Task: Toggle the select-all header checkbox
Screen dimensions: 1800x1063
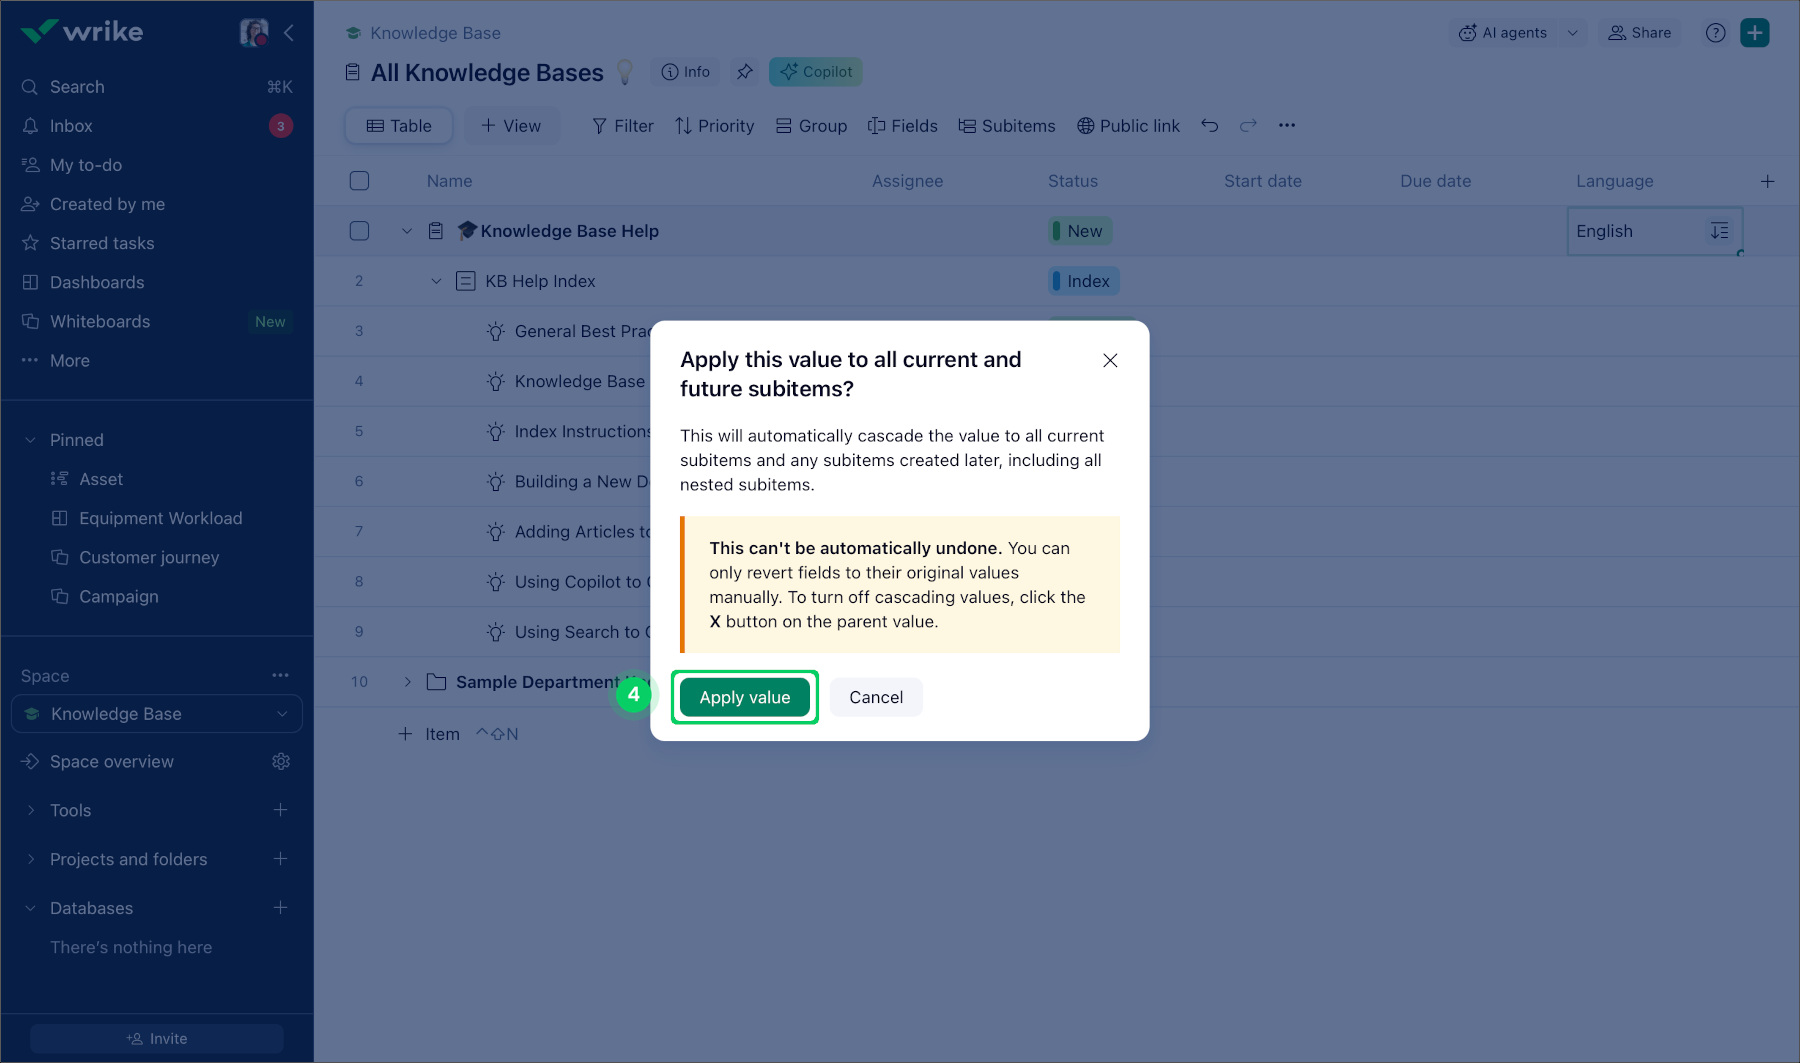Action: coord(360,181)
